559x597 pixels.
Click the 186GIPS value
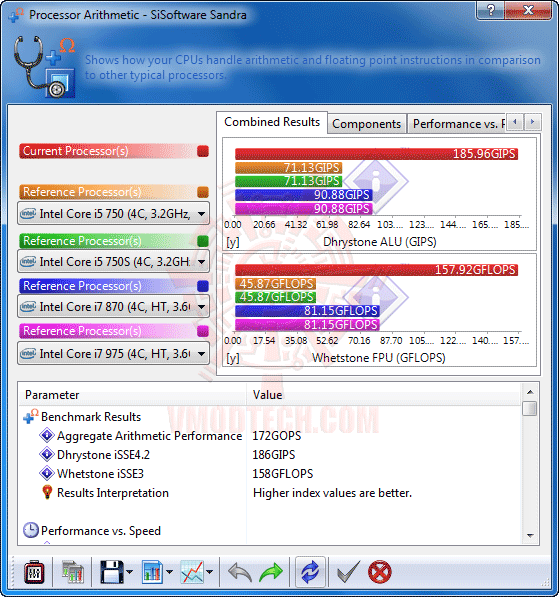[274, 455]
